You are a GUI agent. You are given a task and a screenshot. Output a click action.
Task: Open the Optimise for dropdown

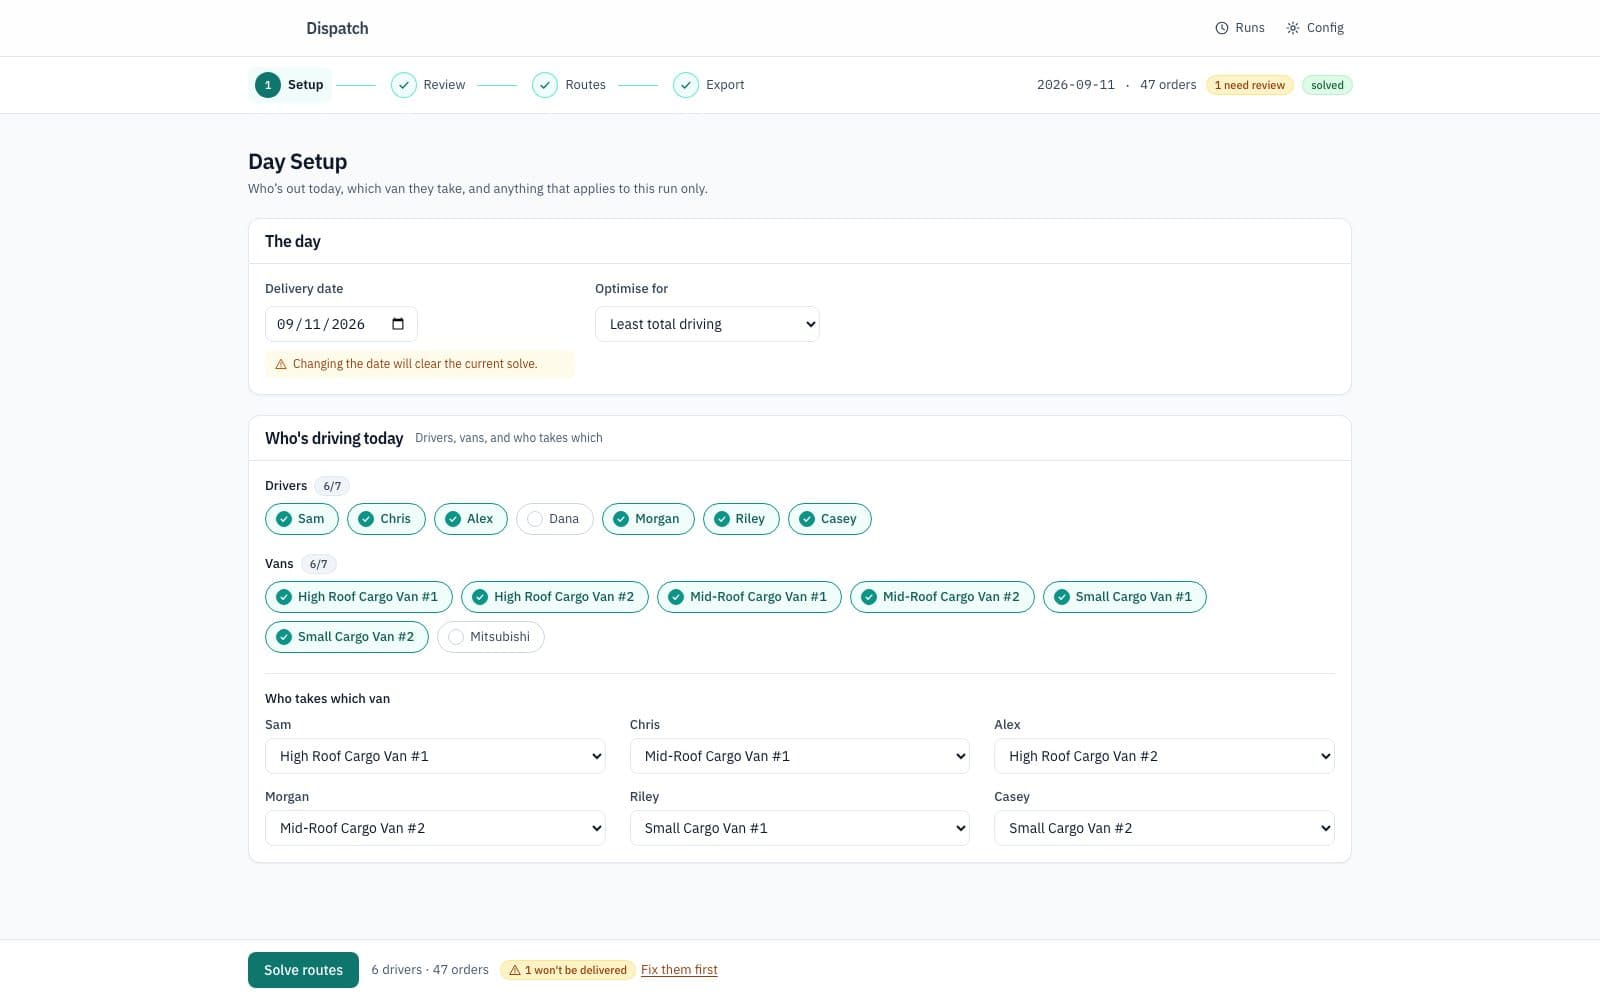tap(707, 324)
